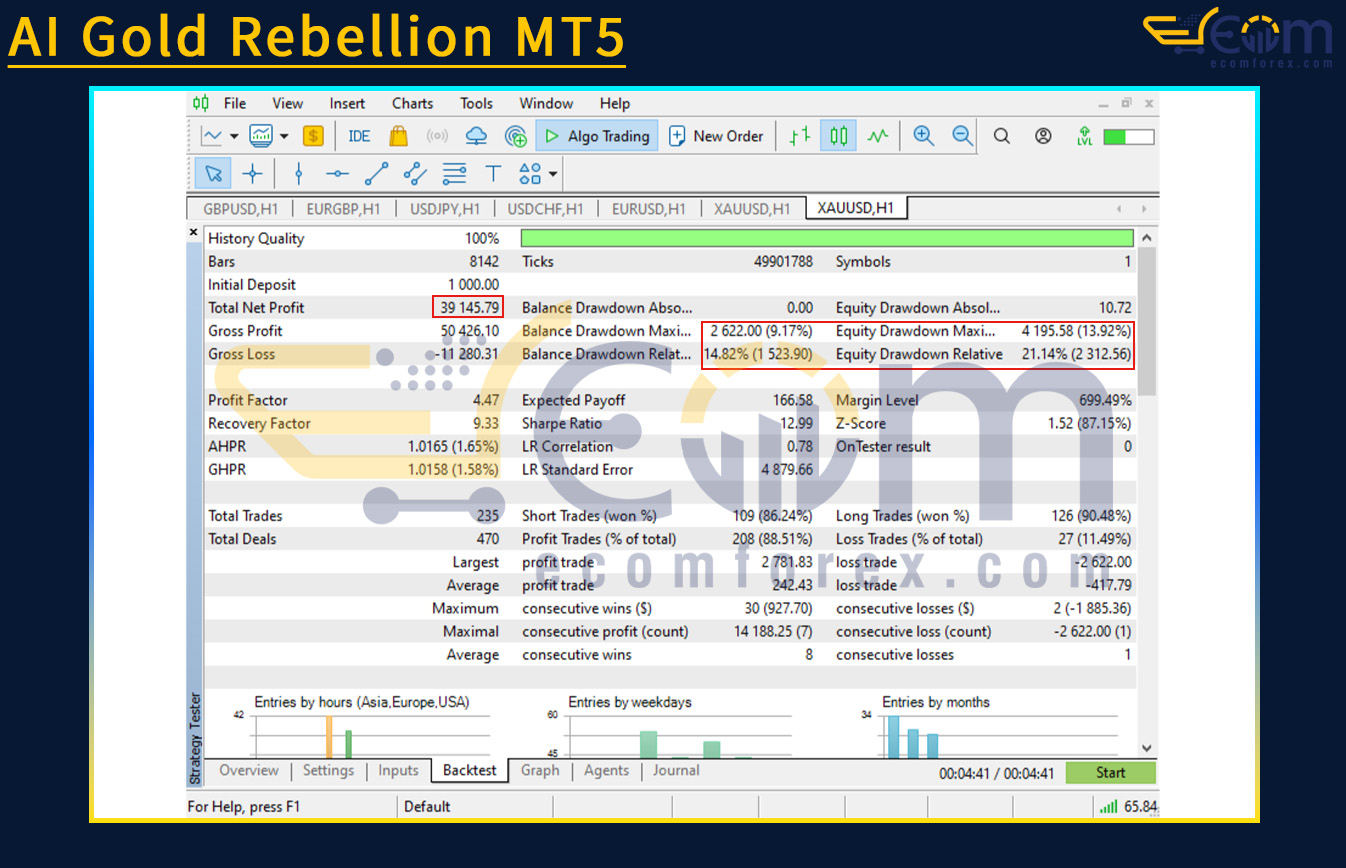Click the green level progress bar
The image size is (1346, 868).
tap(1128, 136)
